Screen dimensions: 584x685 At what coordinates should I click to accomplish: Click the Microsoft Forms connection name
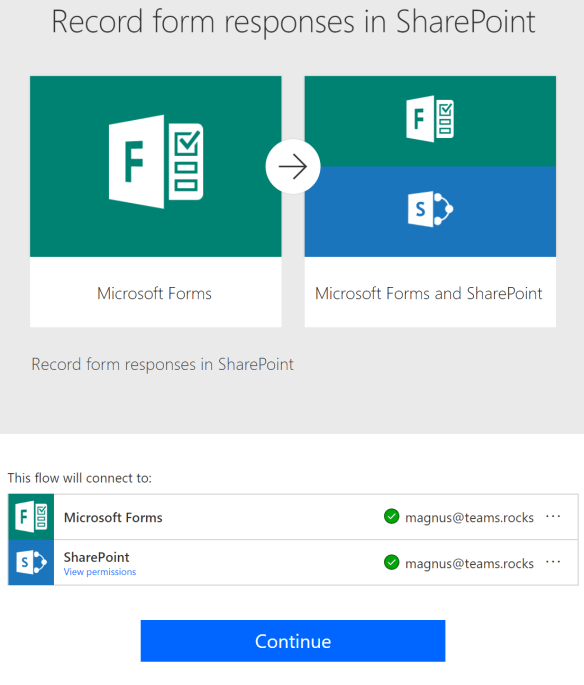[113, 518]
